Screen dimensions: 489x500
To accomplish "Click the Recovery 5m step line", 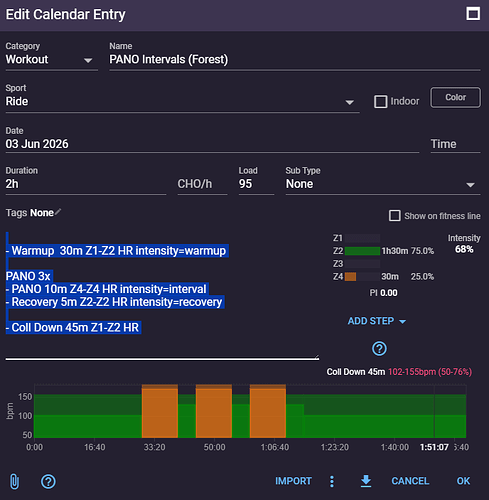I will click(114, 302).
